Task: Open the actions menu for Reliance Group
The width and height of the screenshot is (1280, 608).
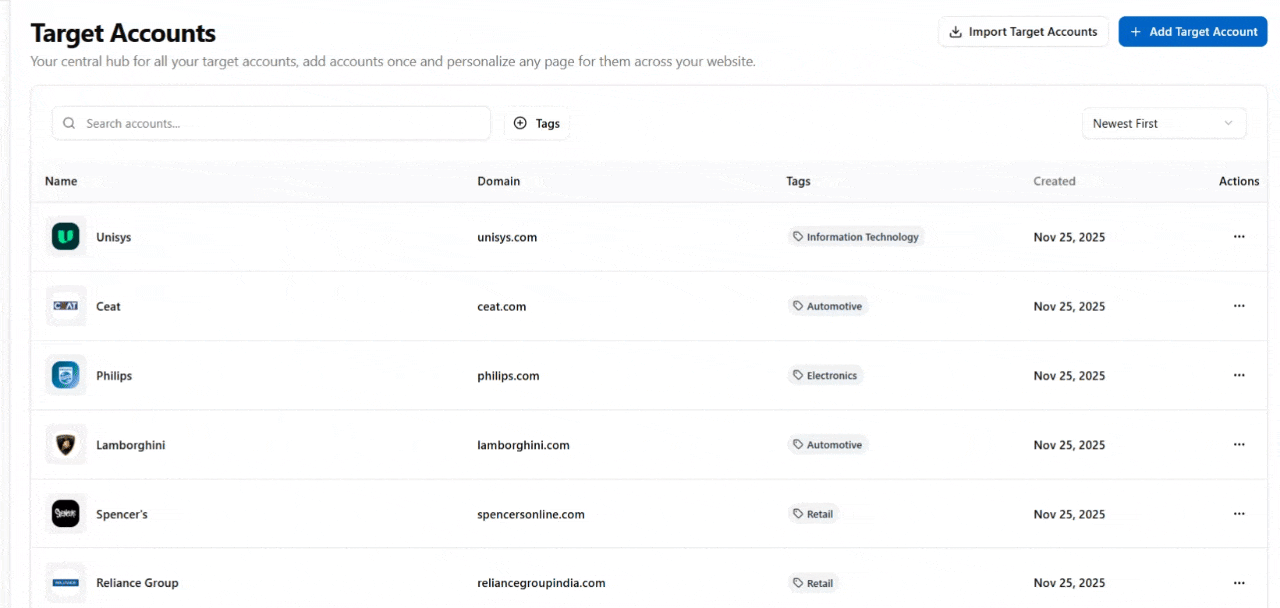Action: (x=1239, y=583)
